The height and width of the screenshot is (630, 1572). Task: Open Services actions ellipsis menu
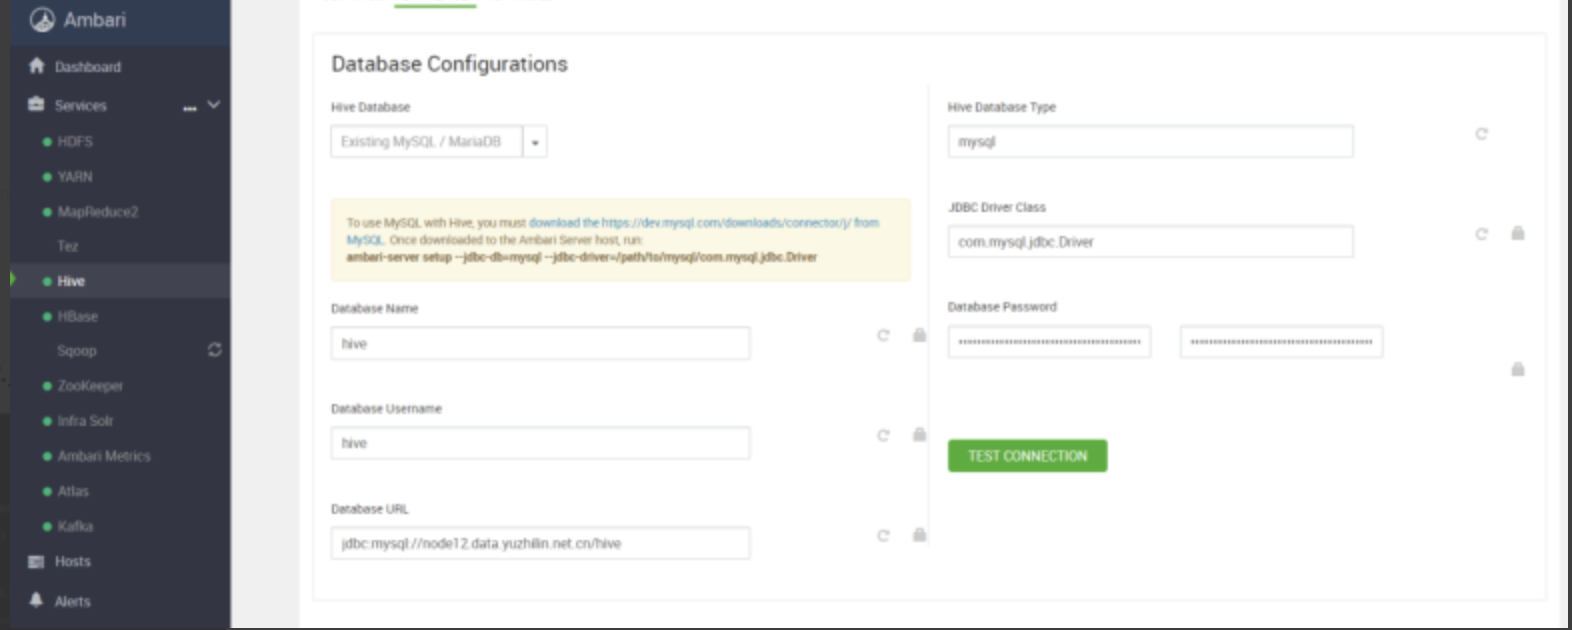190,107
